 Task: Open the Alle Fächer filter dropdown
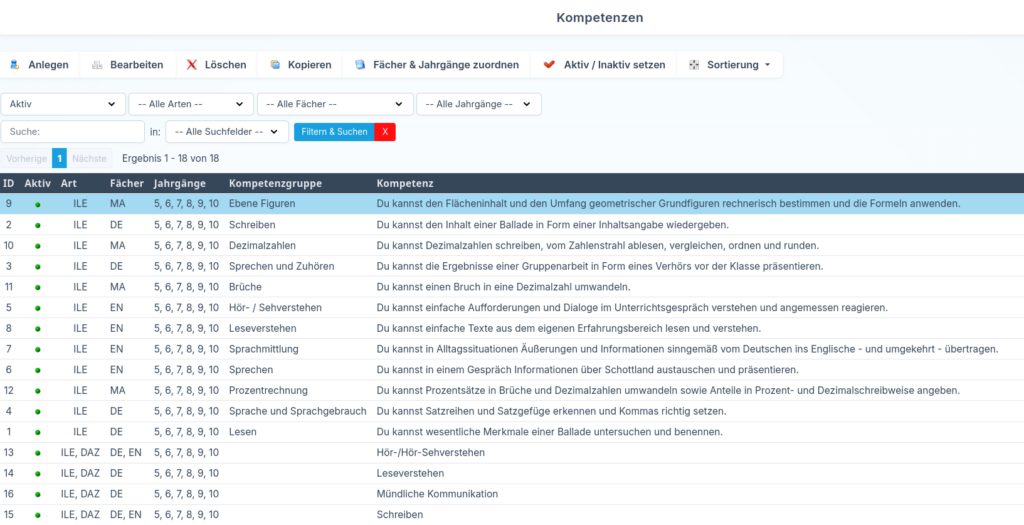pyautogui.click(x=334, y=104)
